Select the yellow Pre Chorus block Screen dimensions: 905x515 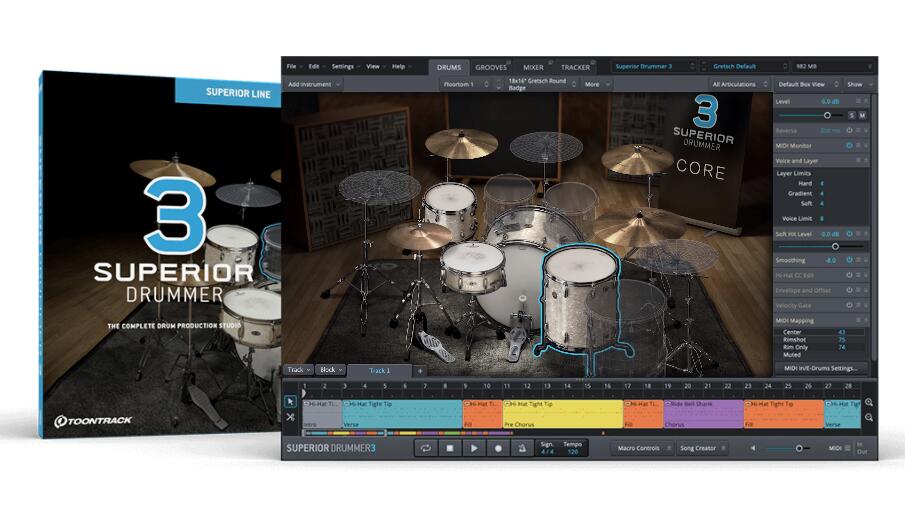(x=562, y=414)
